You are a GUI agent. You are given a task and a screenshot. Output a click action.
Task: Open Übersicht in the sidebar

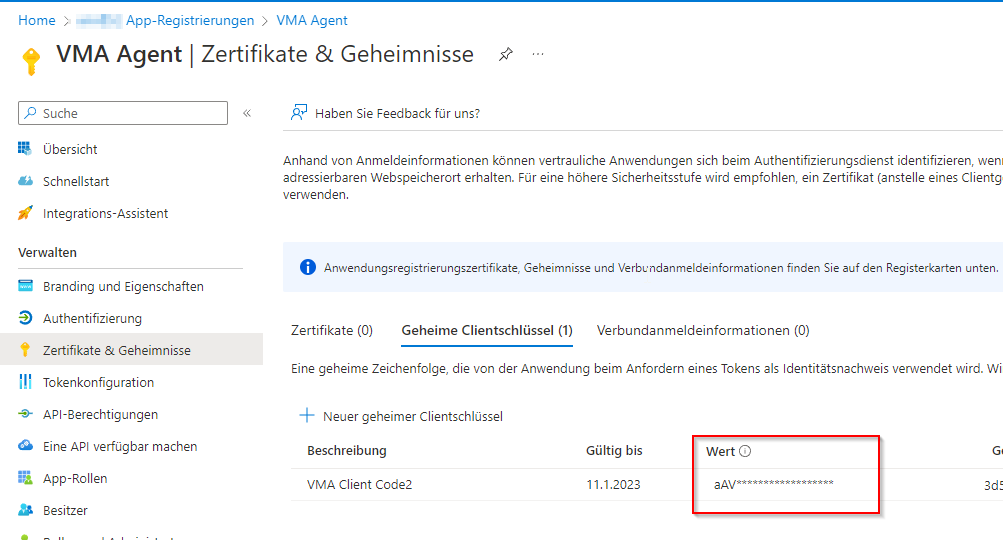point(70,150)
